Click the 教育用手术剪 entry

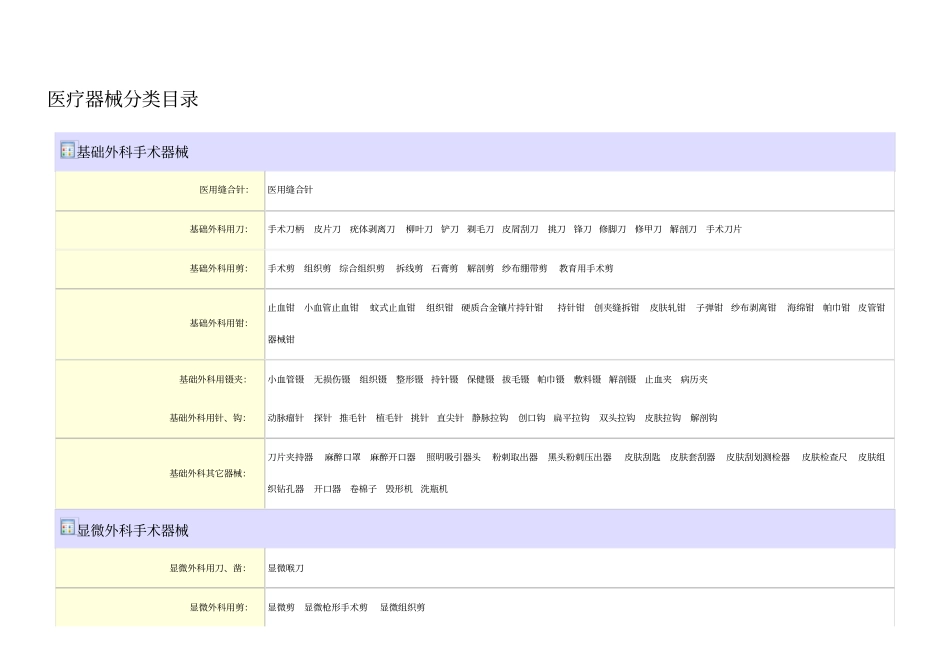point(586,268)
